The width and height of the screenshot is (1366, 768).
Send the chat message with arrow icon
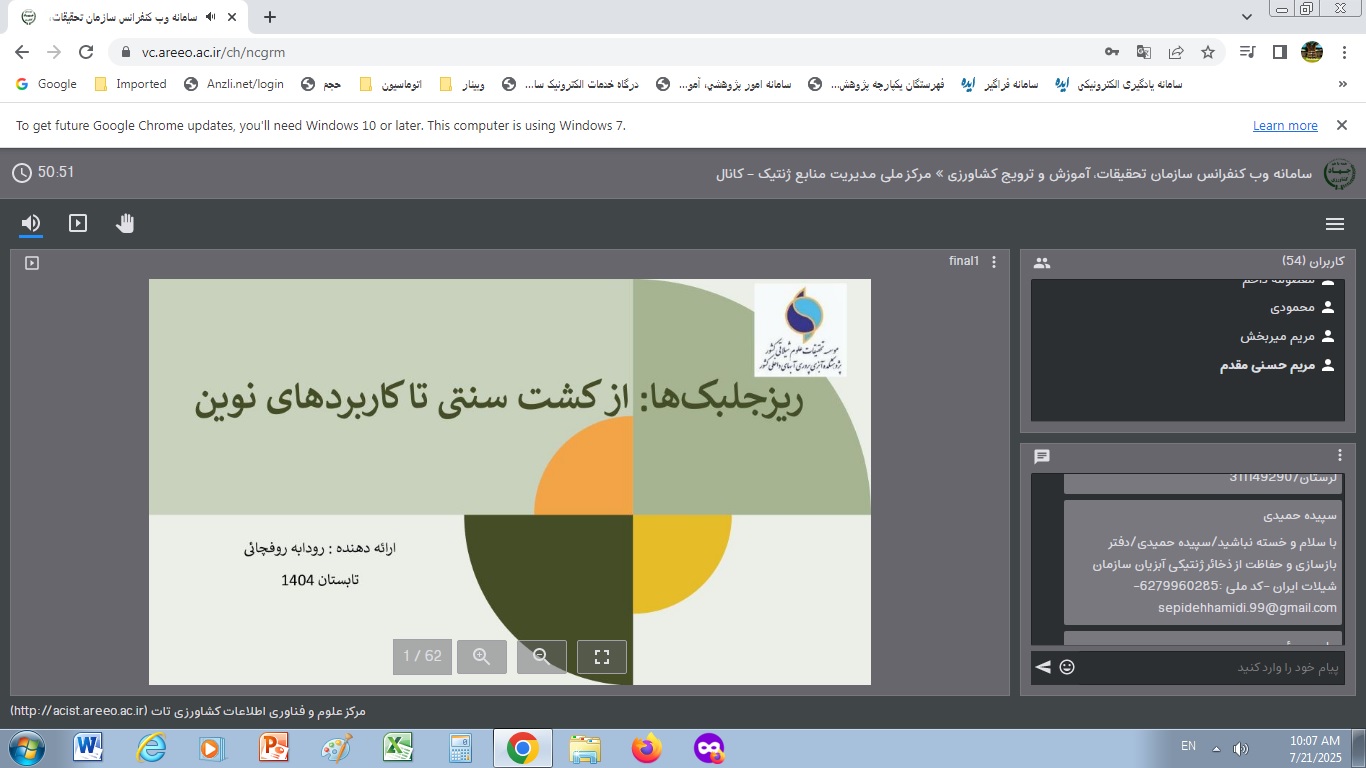point(1043,667)
